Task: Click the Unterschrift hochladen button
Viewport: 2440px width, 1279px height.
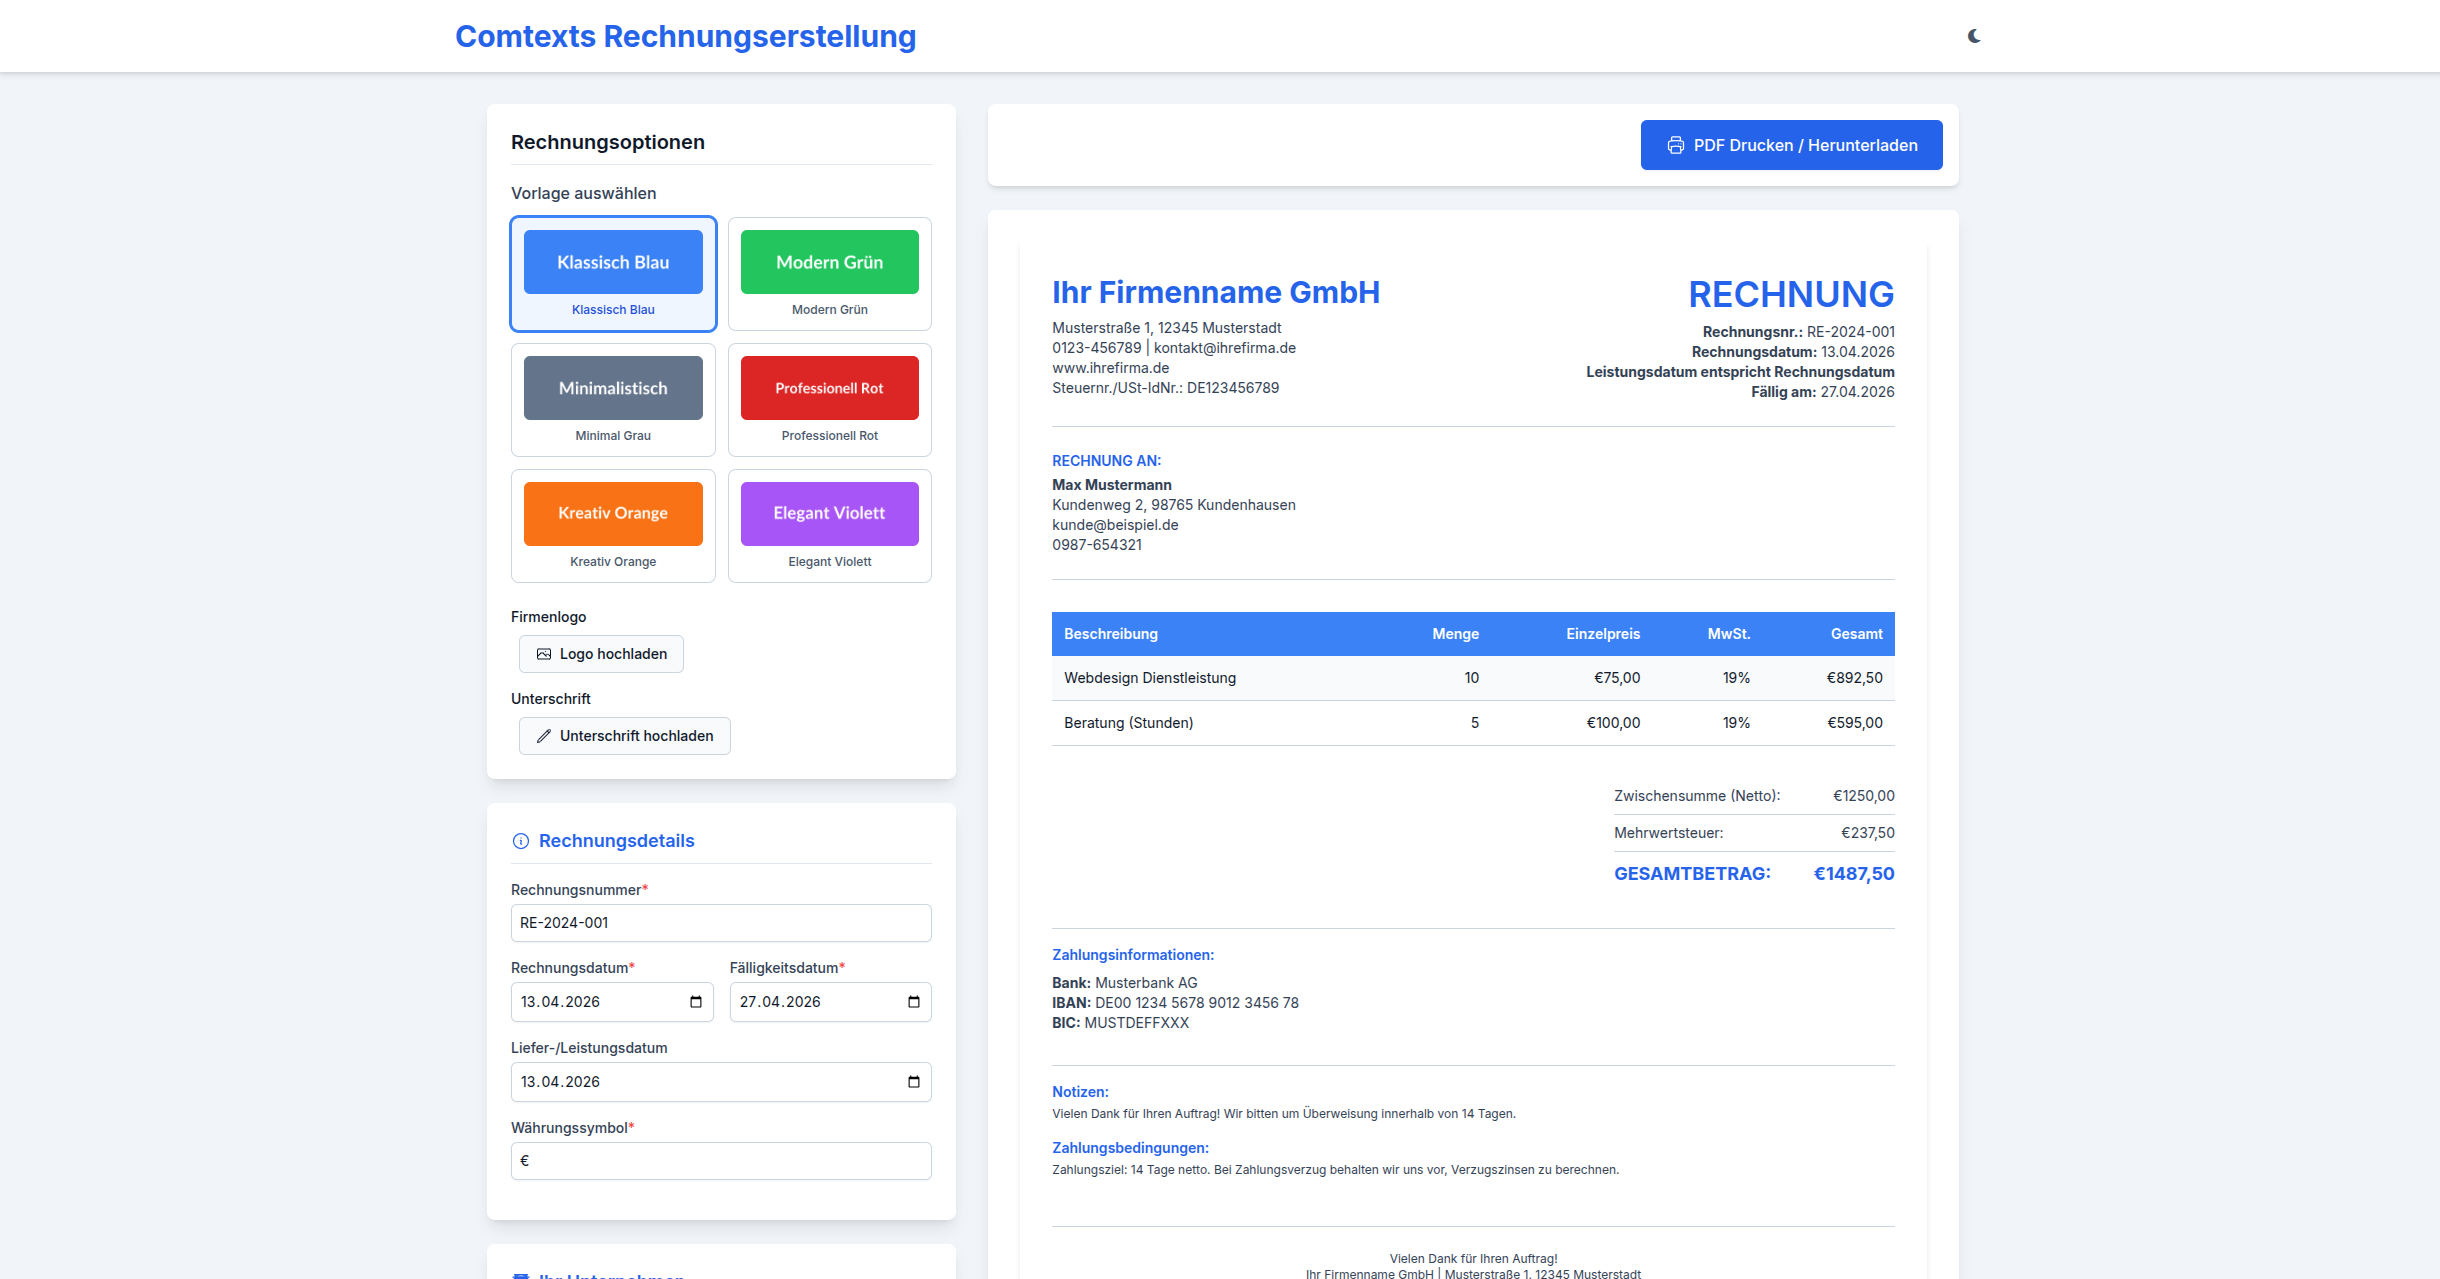Action: pos(625,736)
